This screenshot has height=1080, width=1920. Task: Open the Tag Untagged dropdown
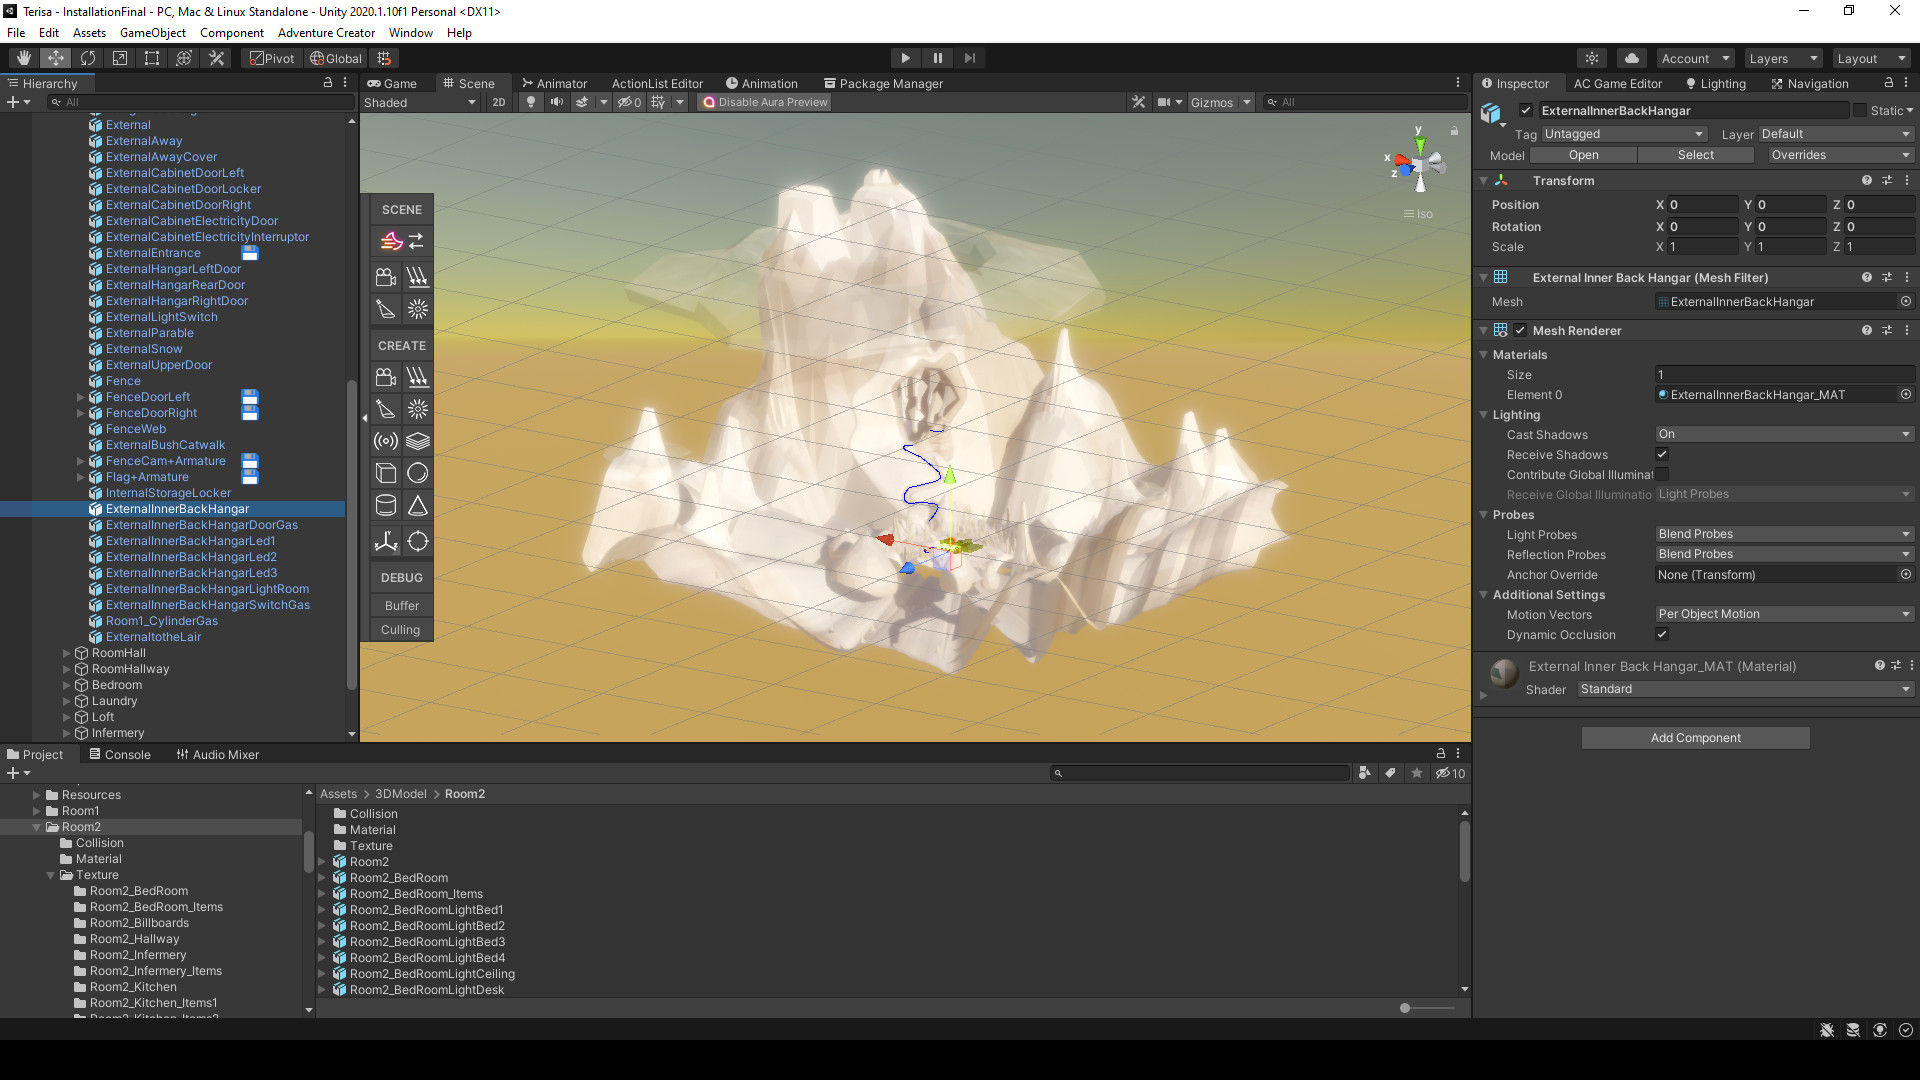[1623, 134]
